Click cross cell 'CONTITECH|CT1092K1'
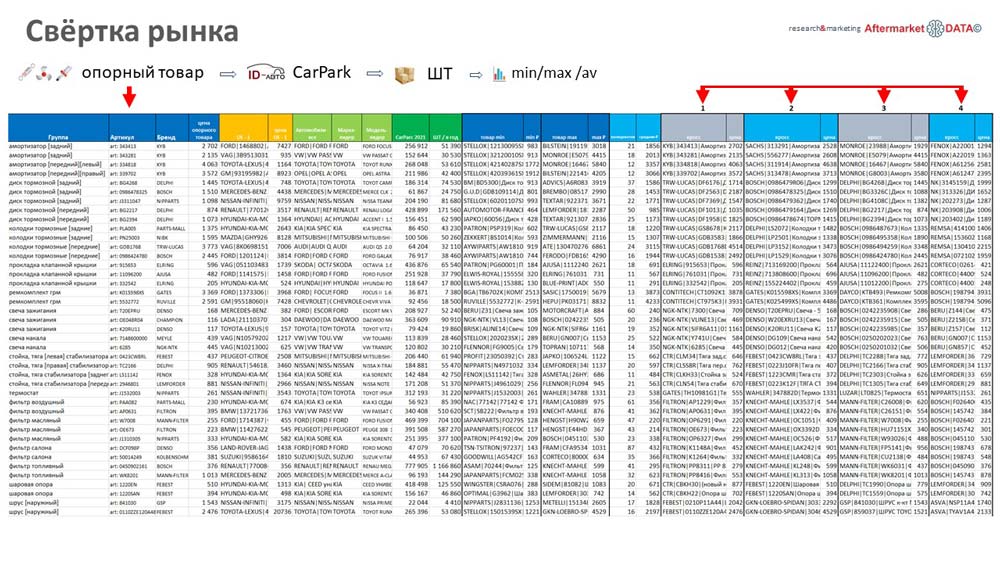The height and width of the screenshot is (563, 1000). 694,293
